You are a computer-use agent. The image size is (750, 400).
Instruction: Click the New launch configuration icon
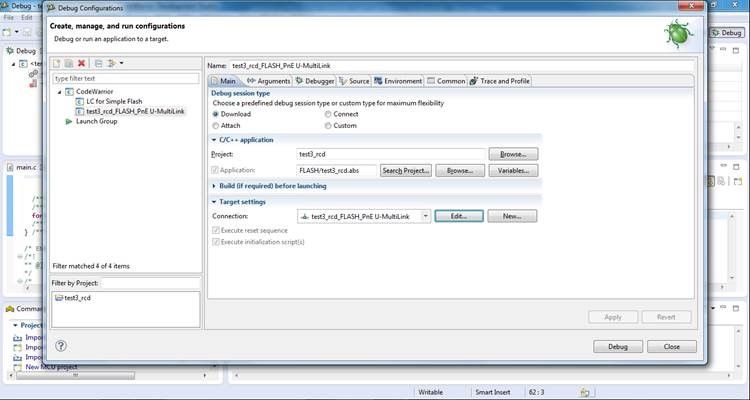coord(56,63)
